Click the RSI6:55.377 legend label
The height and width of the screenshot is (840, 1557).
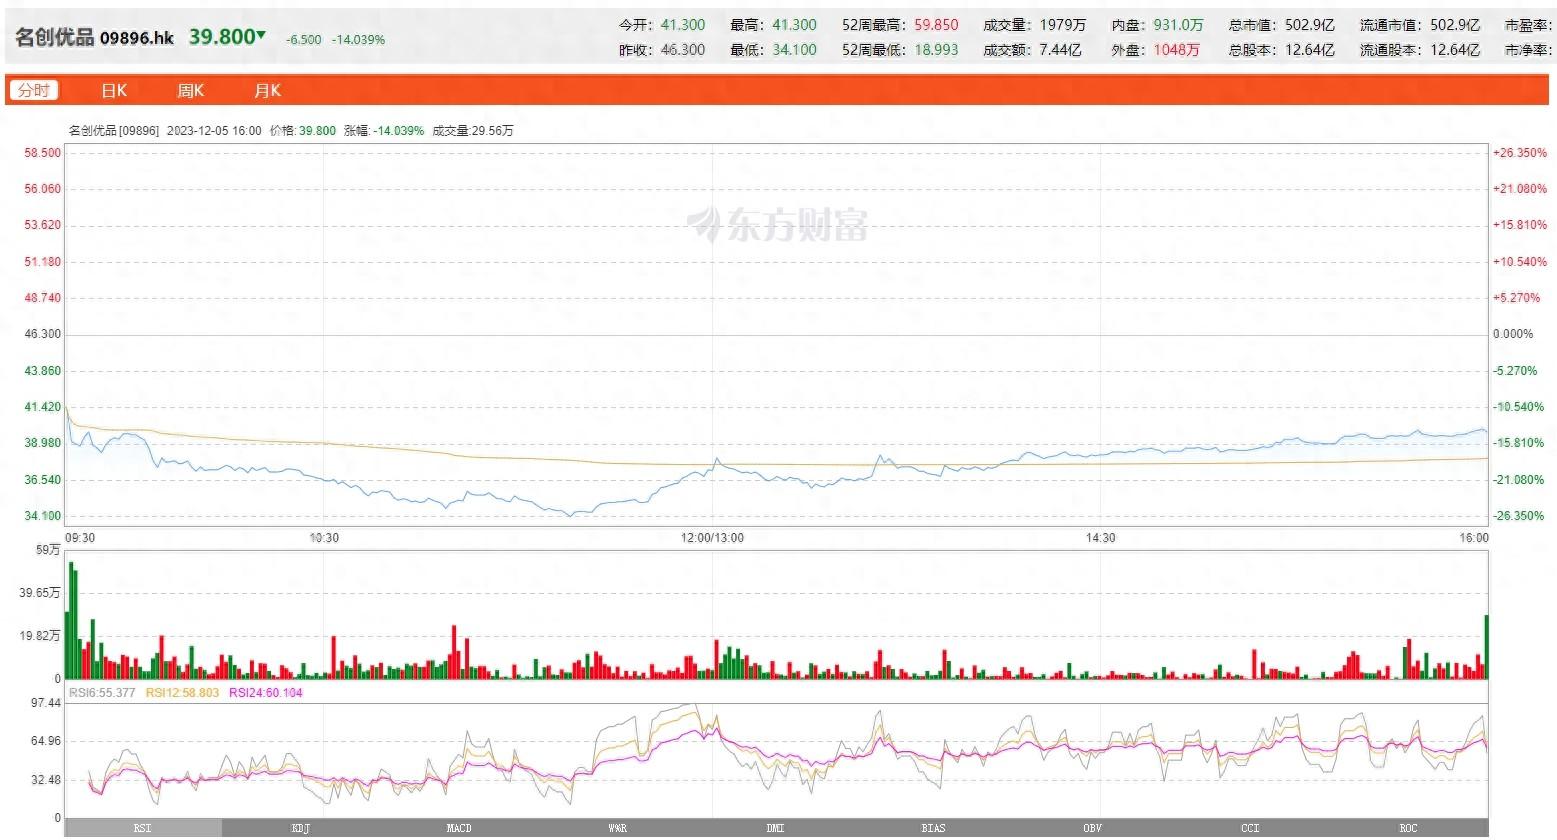pos(102,693)
